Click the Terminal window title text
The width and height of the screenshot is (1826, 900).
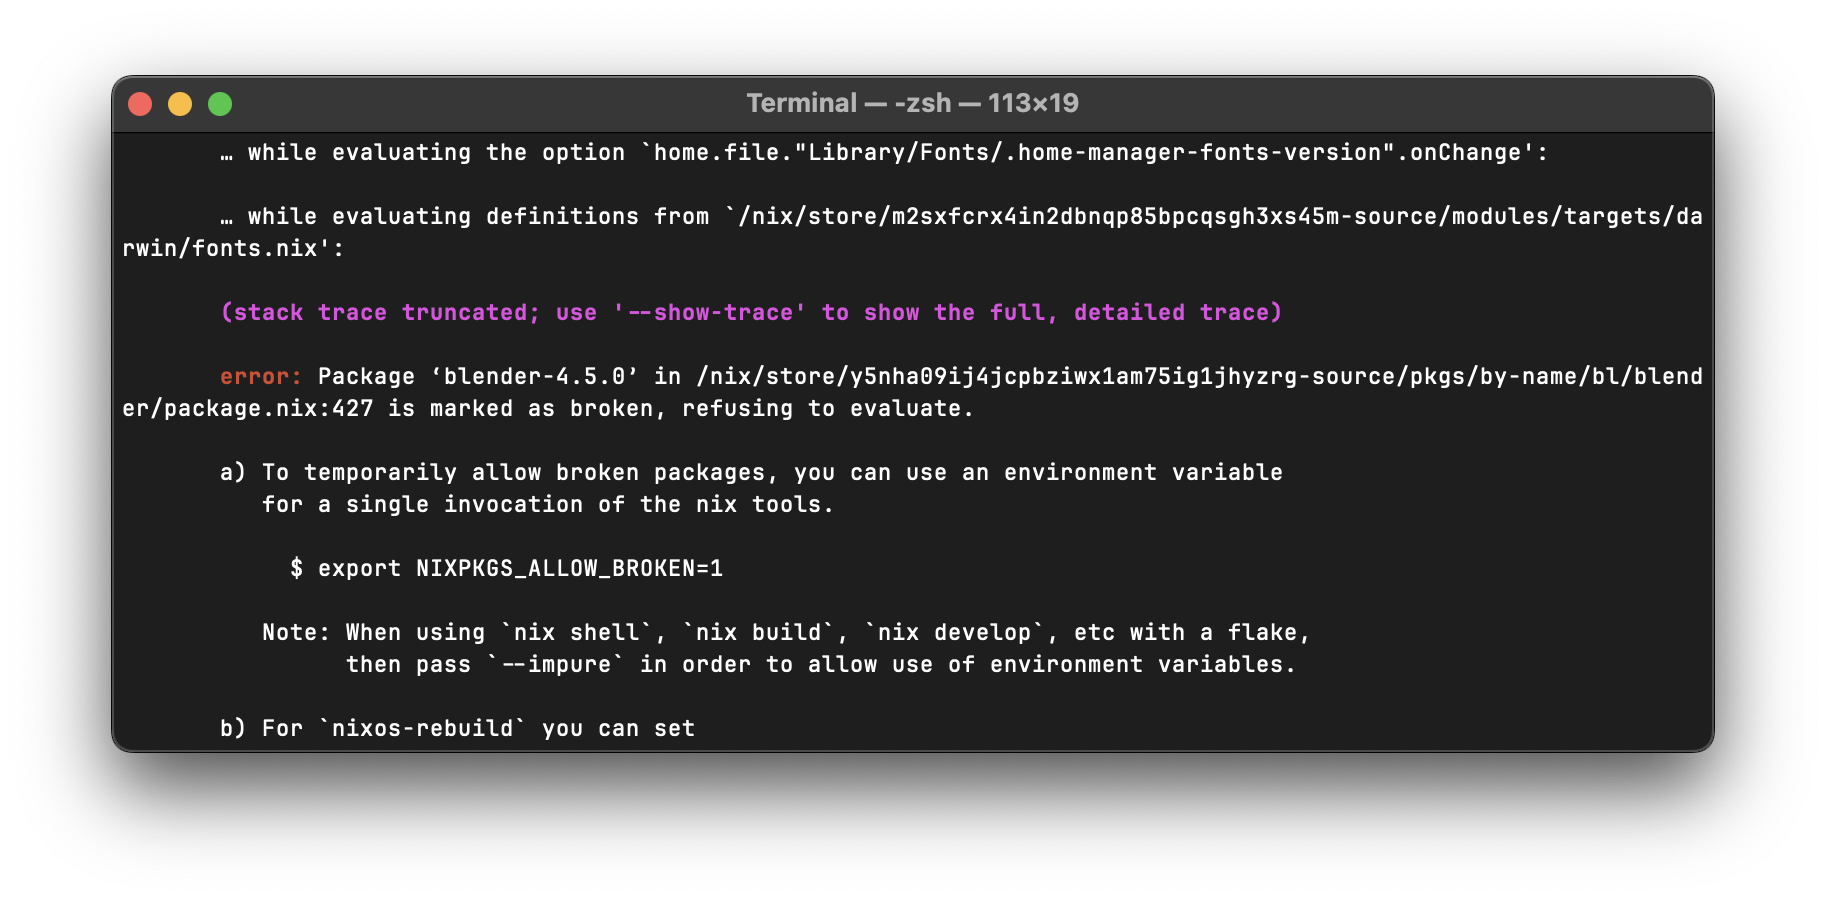(912, 103)
